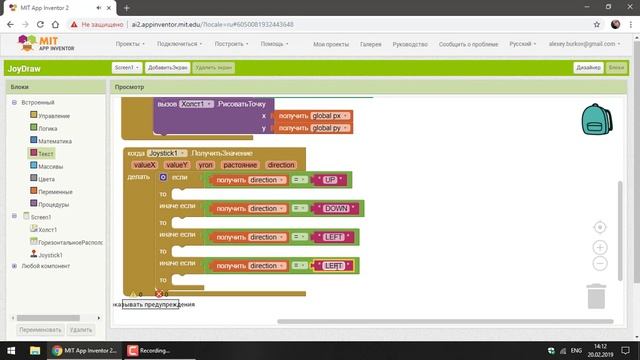The image size is (640, 360).
Task: Open the Проекты menu
Action: 130,44
